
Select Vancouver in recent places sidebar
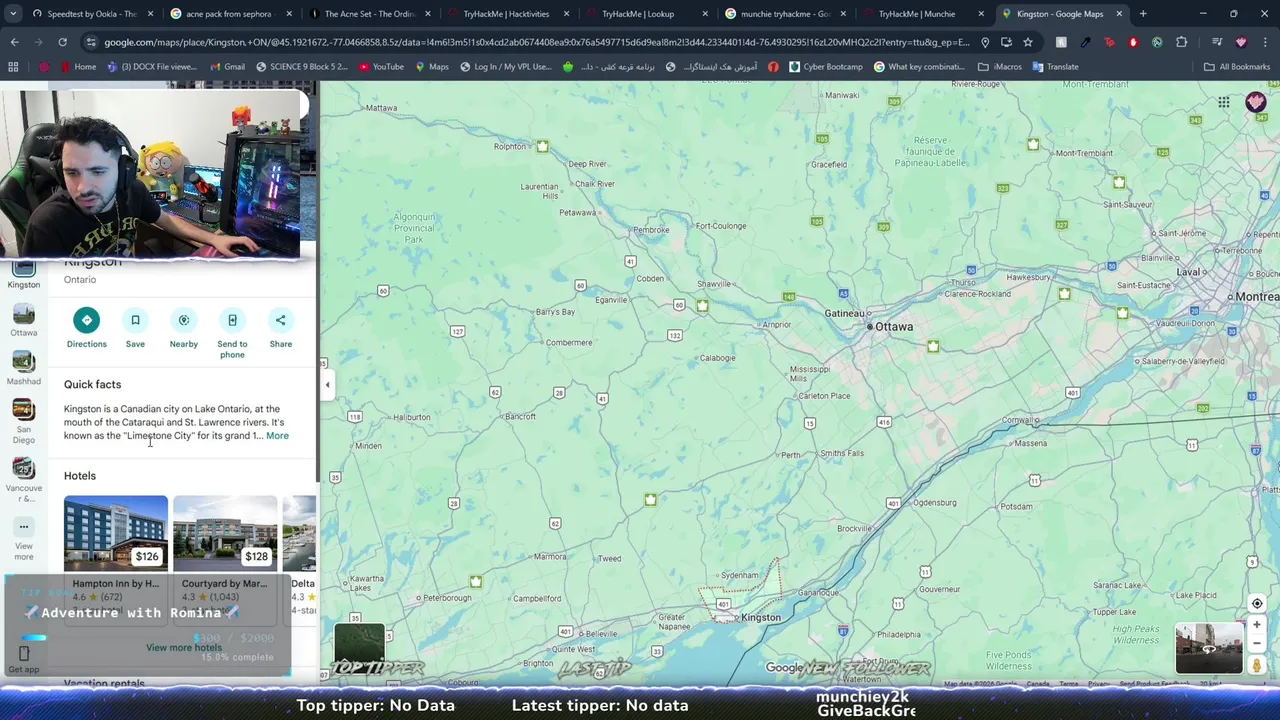(x=24, y=479)
